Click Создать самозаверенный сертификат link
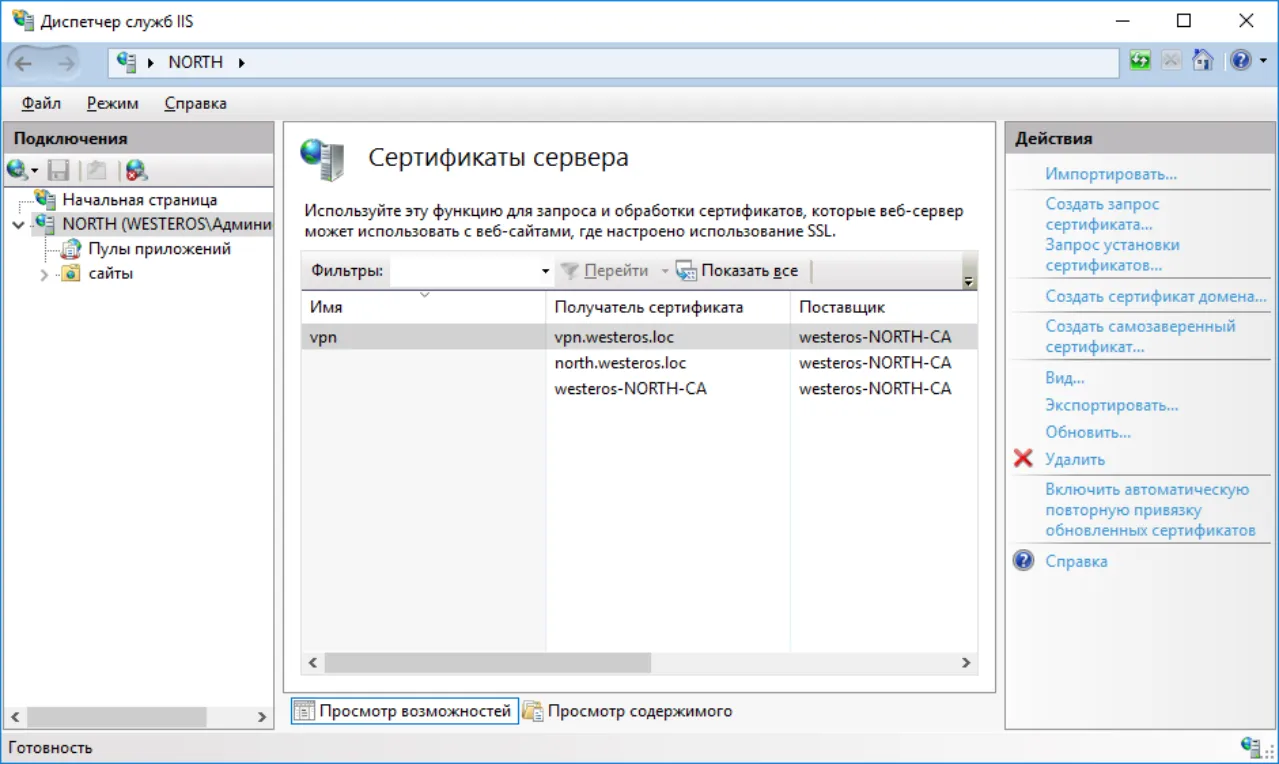Screen dimensions: 1279x764 [1140, 336]
